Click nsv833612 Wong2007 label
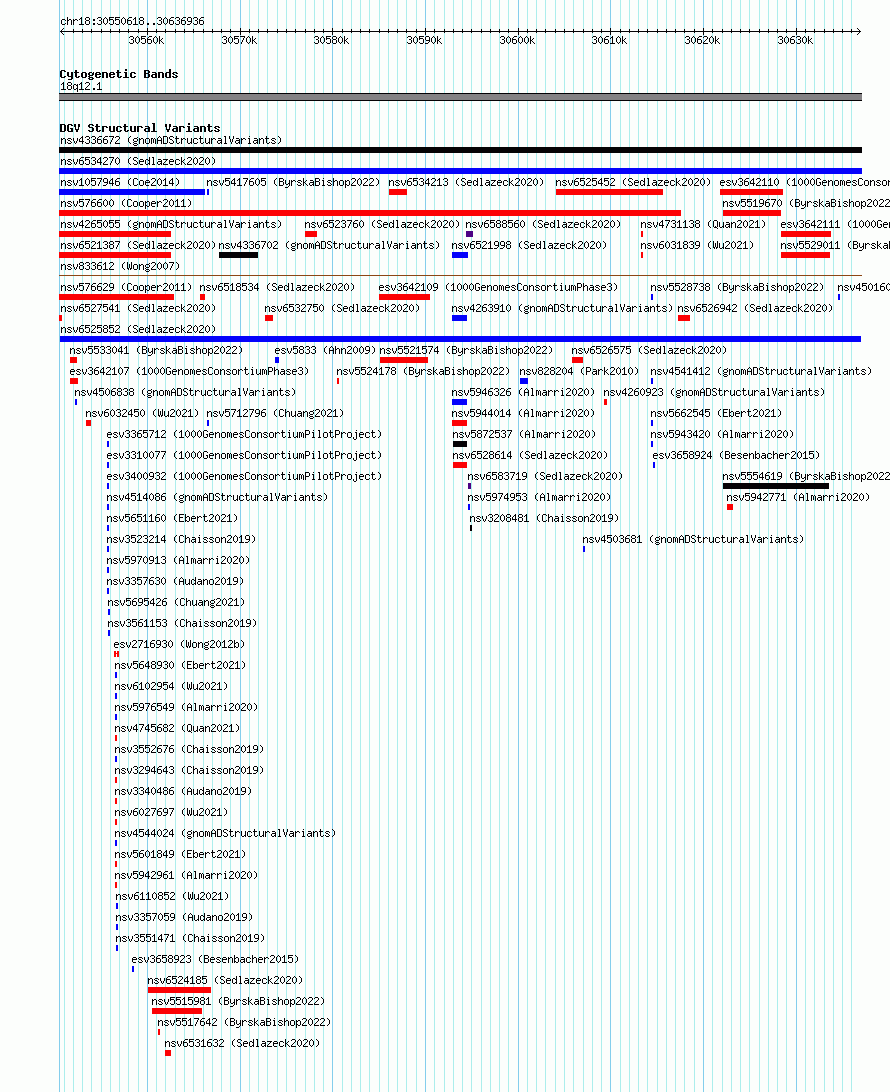The image size is (890, 1092). tap(120, 265)
